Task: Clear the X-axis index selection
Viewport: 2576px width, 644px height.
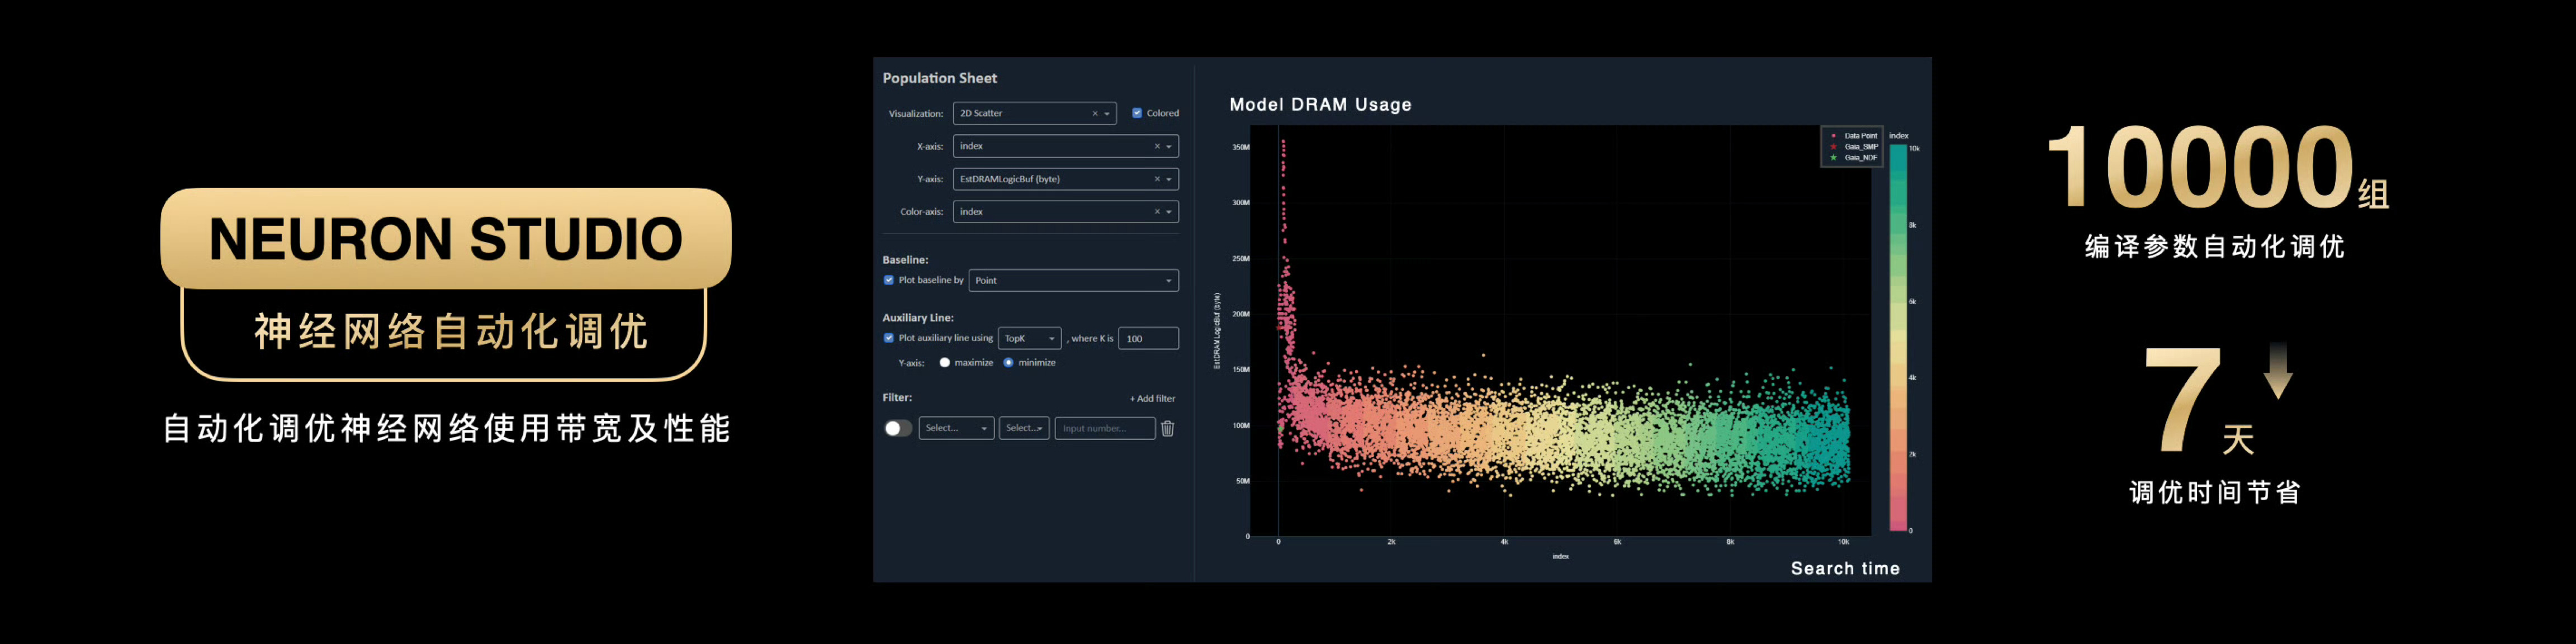Action: pyautogui.click(x=1157, y=147)
